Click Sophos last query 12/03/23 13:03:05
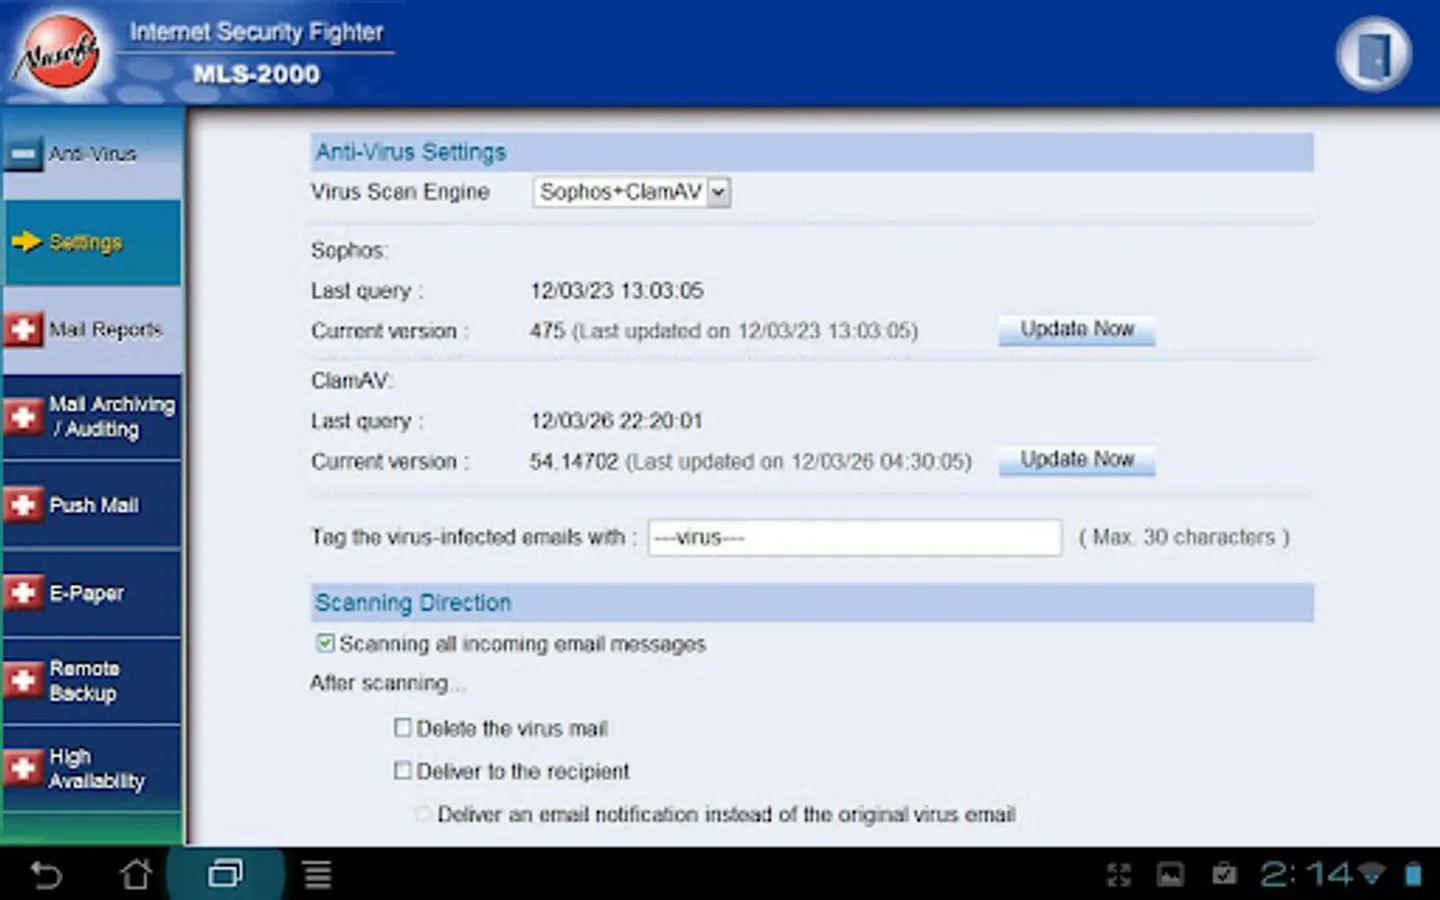Screen dimensions: 1440x900 click(x=617, y=291)
